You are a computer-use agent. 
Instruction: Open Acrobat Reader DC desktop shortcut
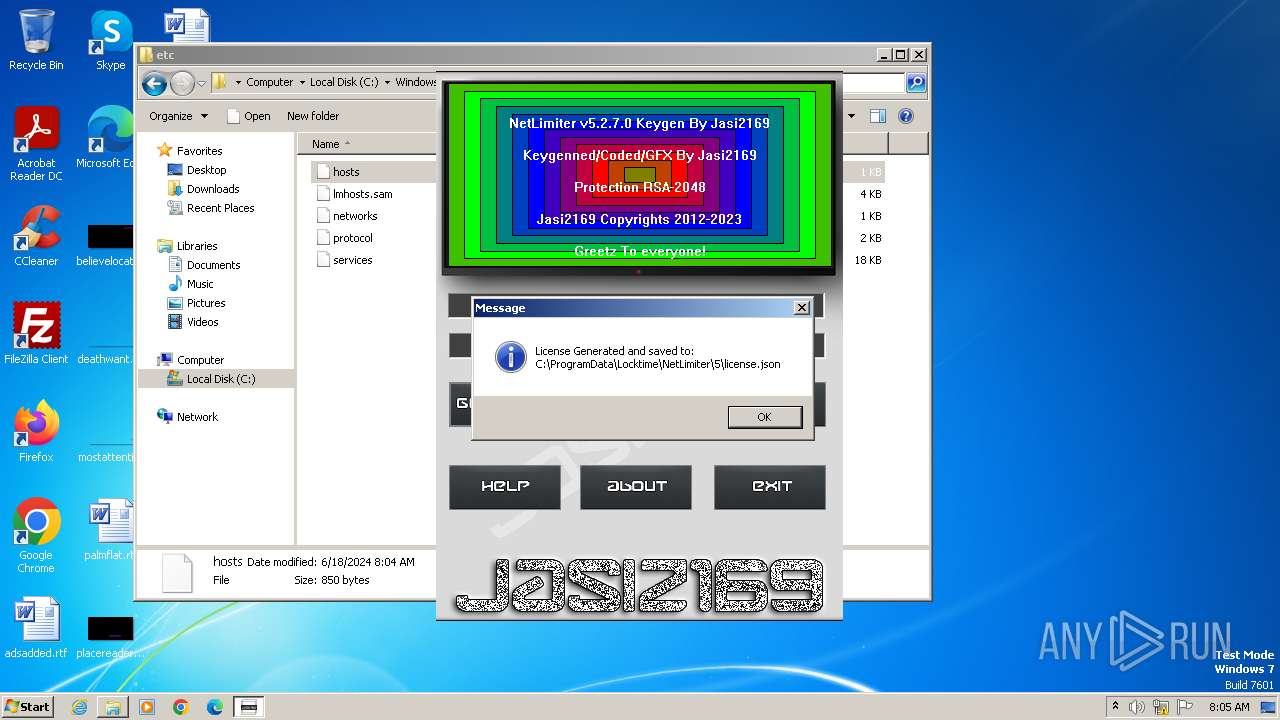[x=36, y=144]
